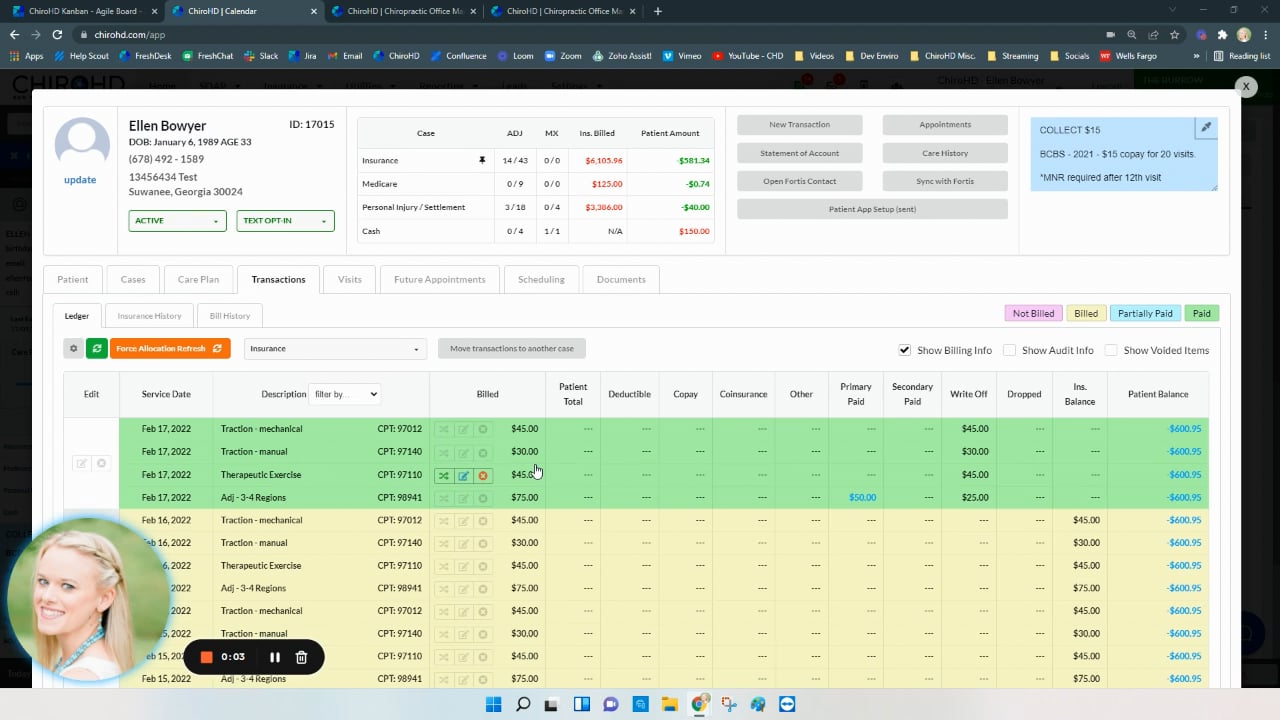Click New Transaction button

800,125
